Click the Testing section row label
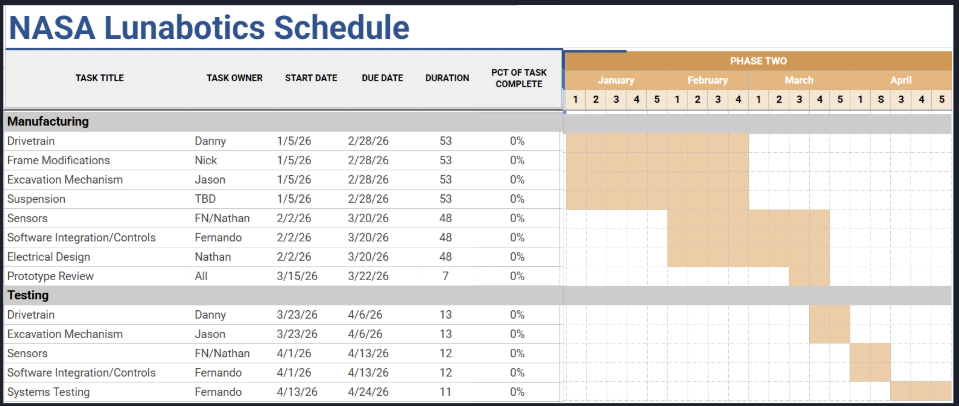Viewport: 959px width, 406px height. 28,296
